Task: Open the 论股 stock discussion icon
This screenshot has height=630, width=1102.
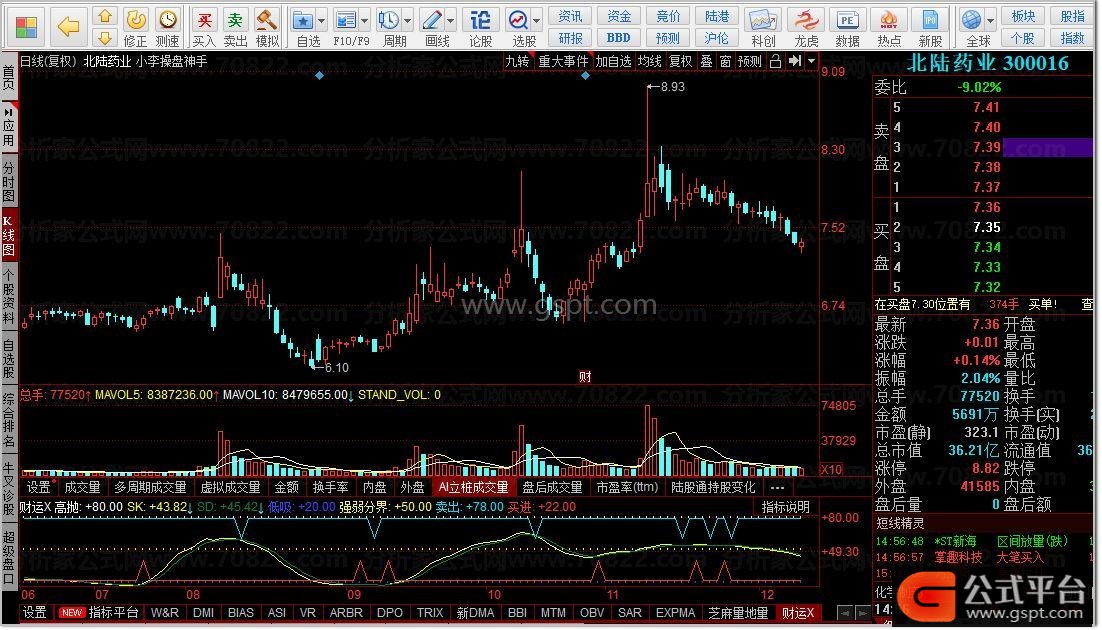Action: 480,20
